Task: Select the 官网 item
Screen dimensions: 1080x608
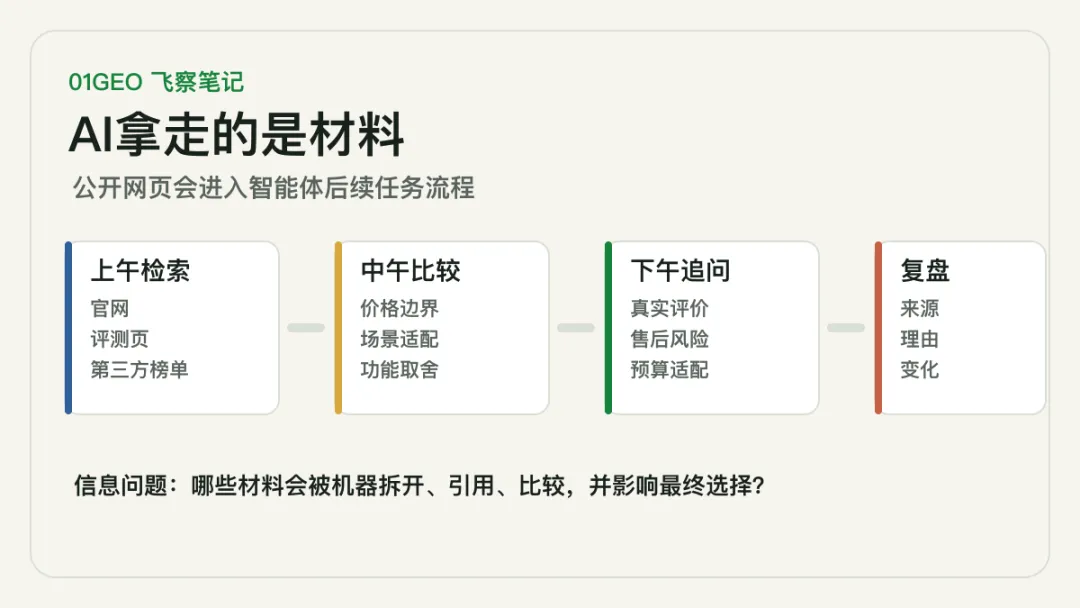Action: point(110,308)
